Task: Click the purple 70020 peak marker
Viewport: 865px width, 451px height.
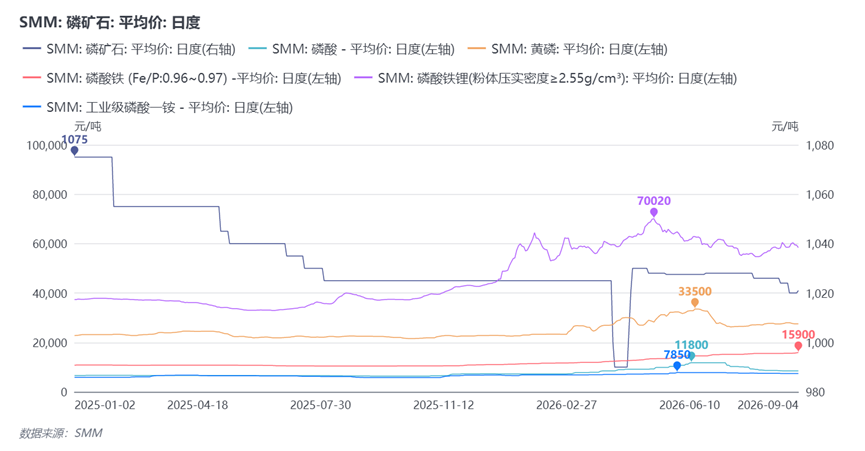Action: pyautogui.click(x=654, y=212)
